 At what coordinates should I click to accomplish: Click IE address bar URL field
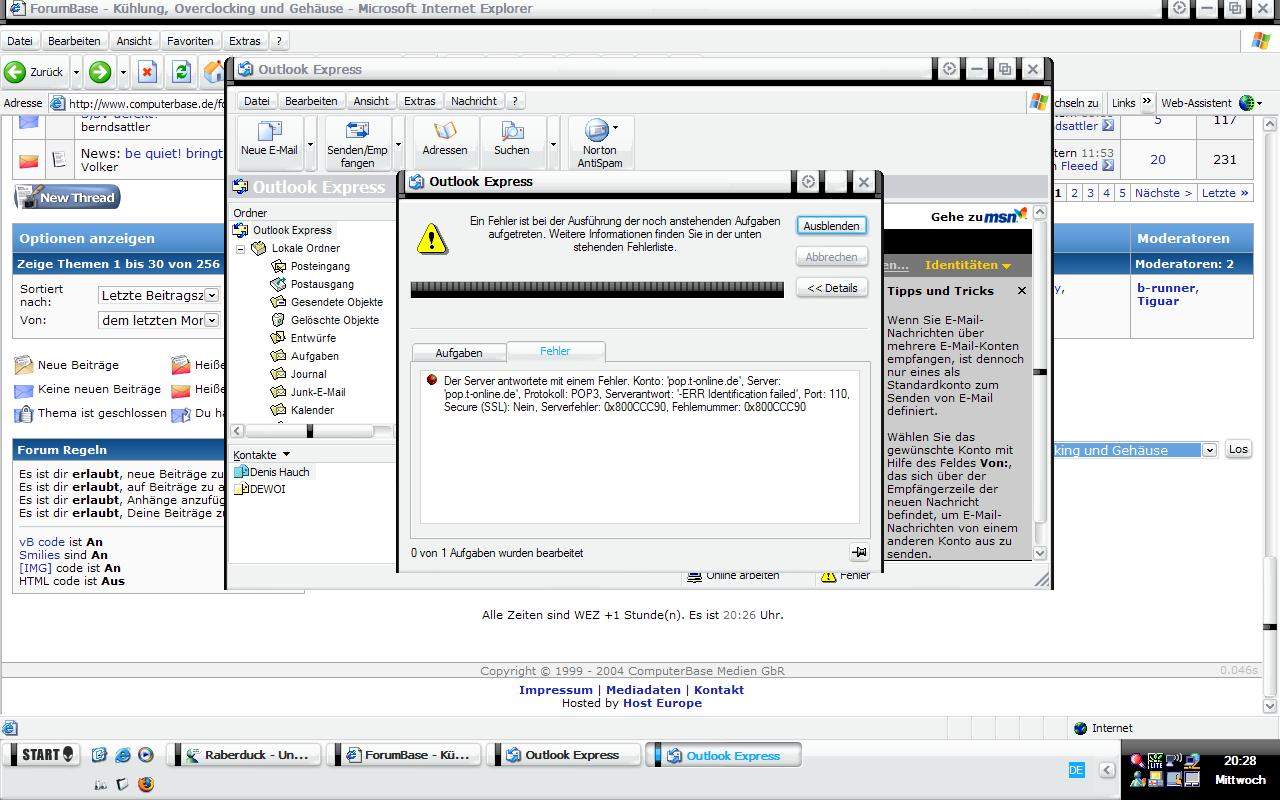(145, 103)
